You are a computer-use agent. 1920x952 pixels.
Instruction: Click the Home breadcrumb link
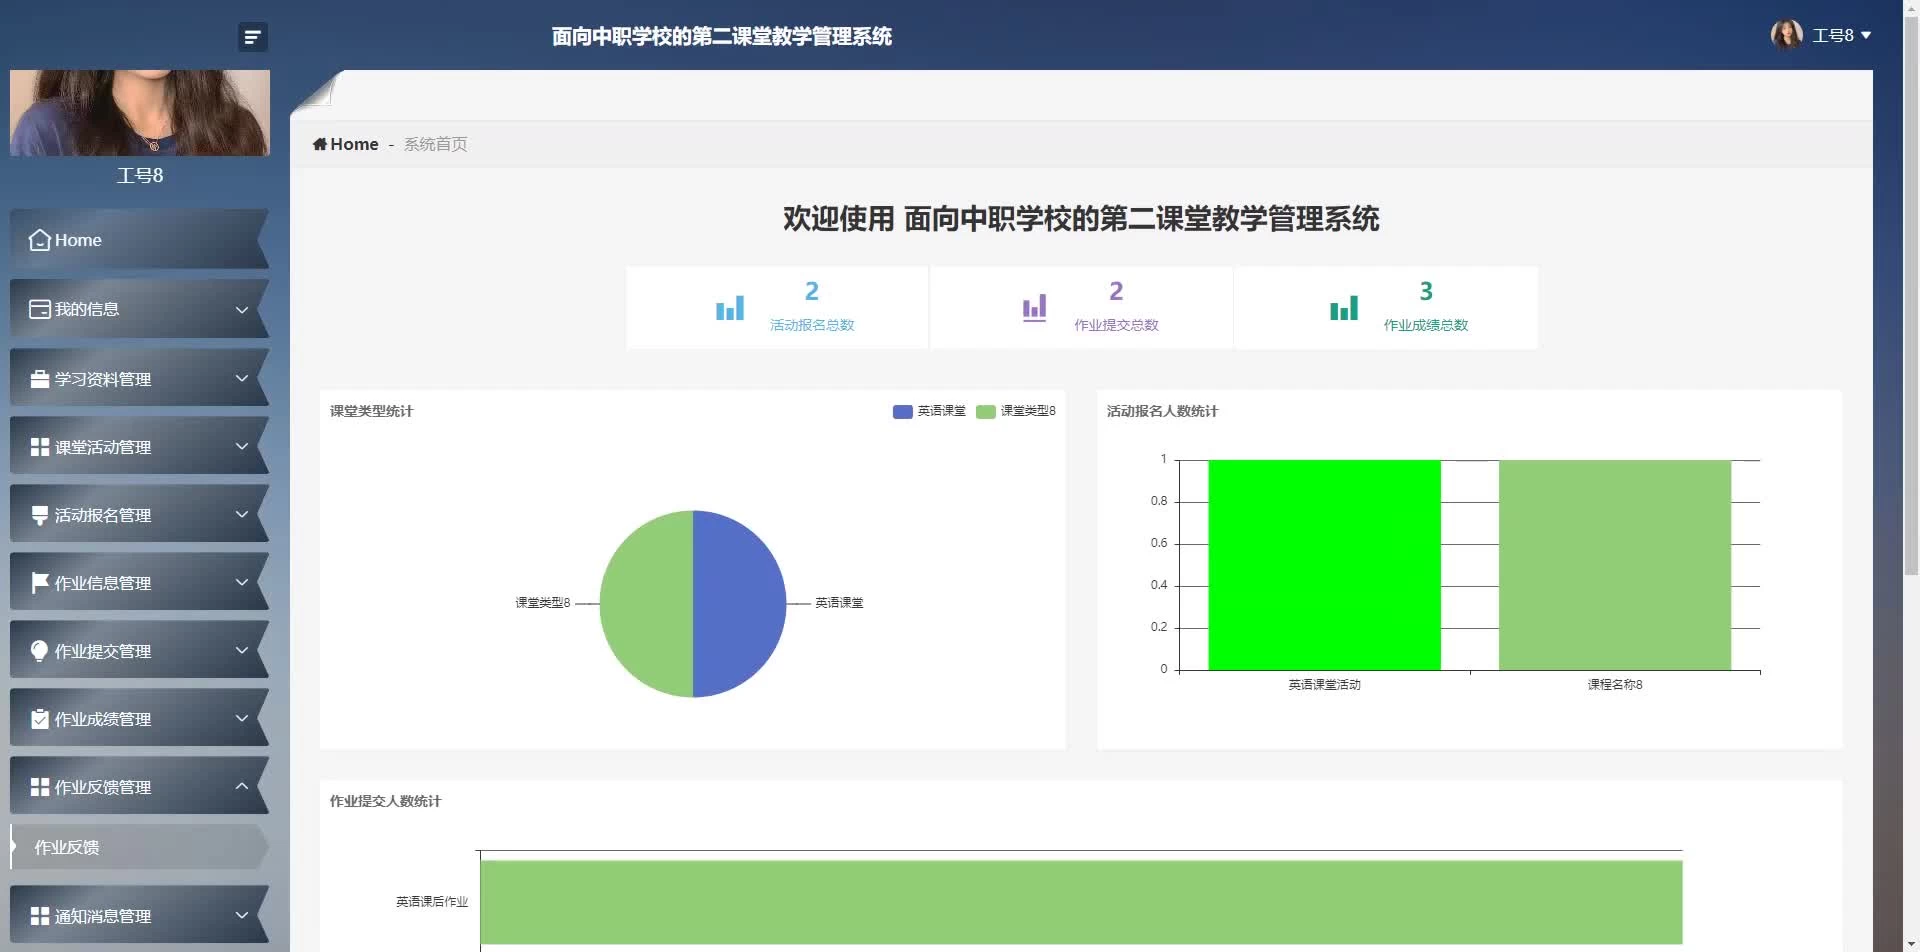pos(346,144)
